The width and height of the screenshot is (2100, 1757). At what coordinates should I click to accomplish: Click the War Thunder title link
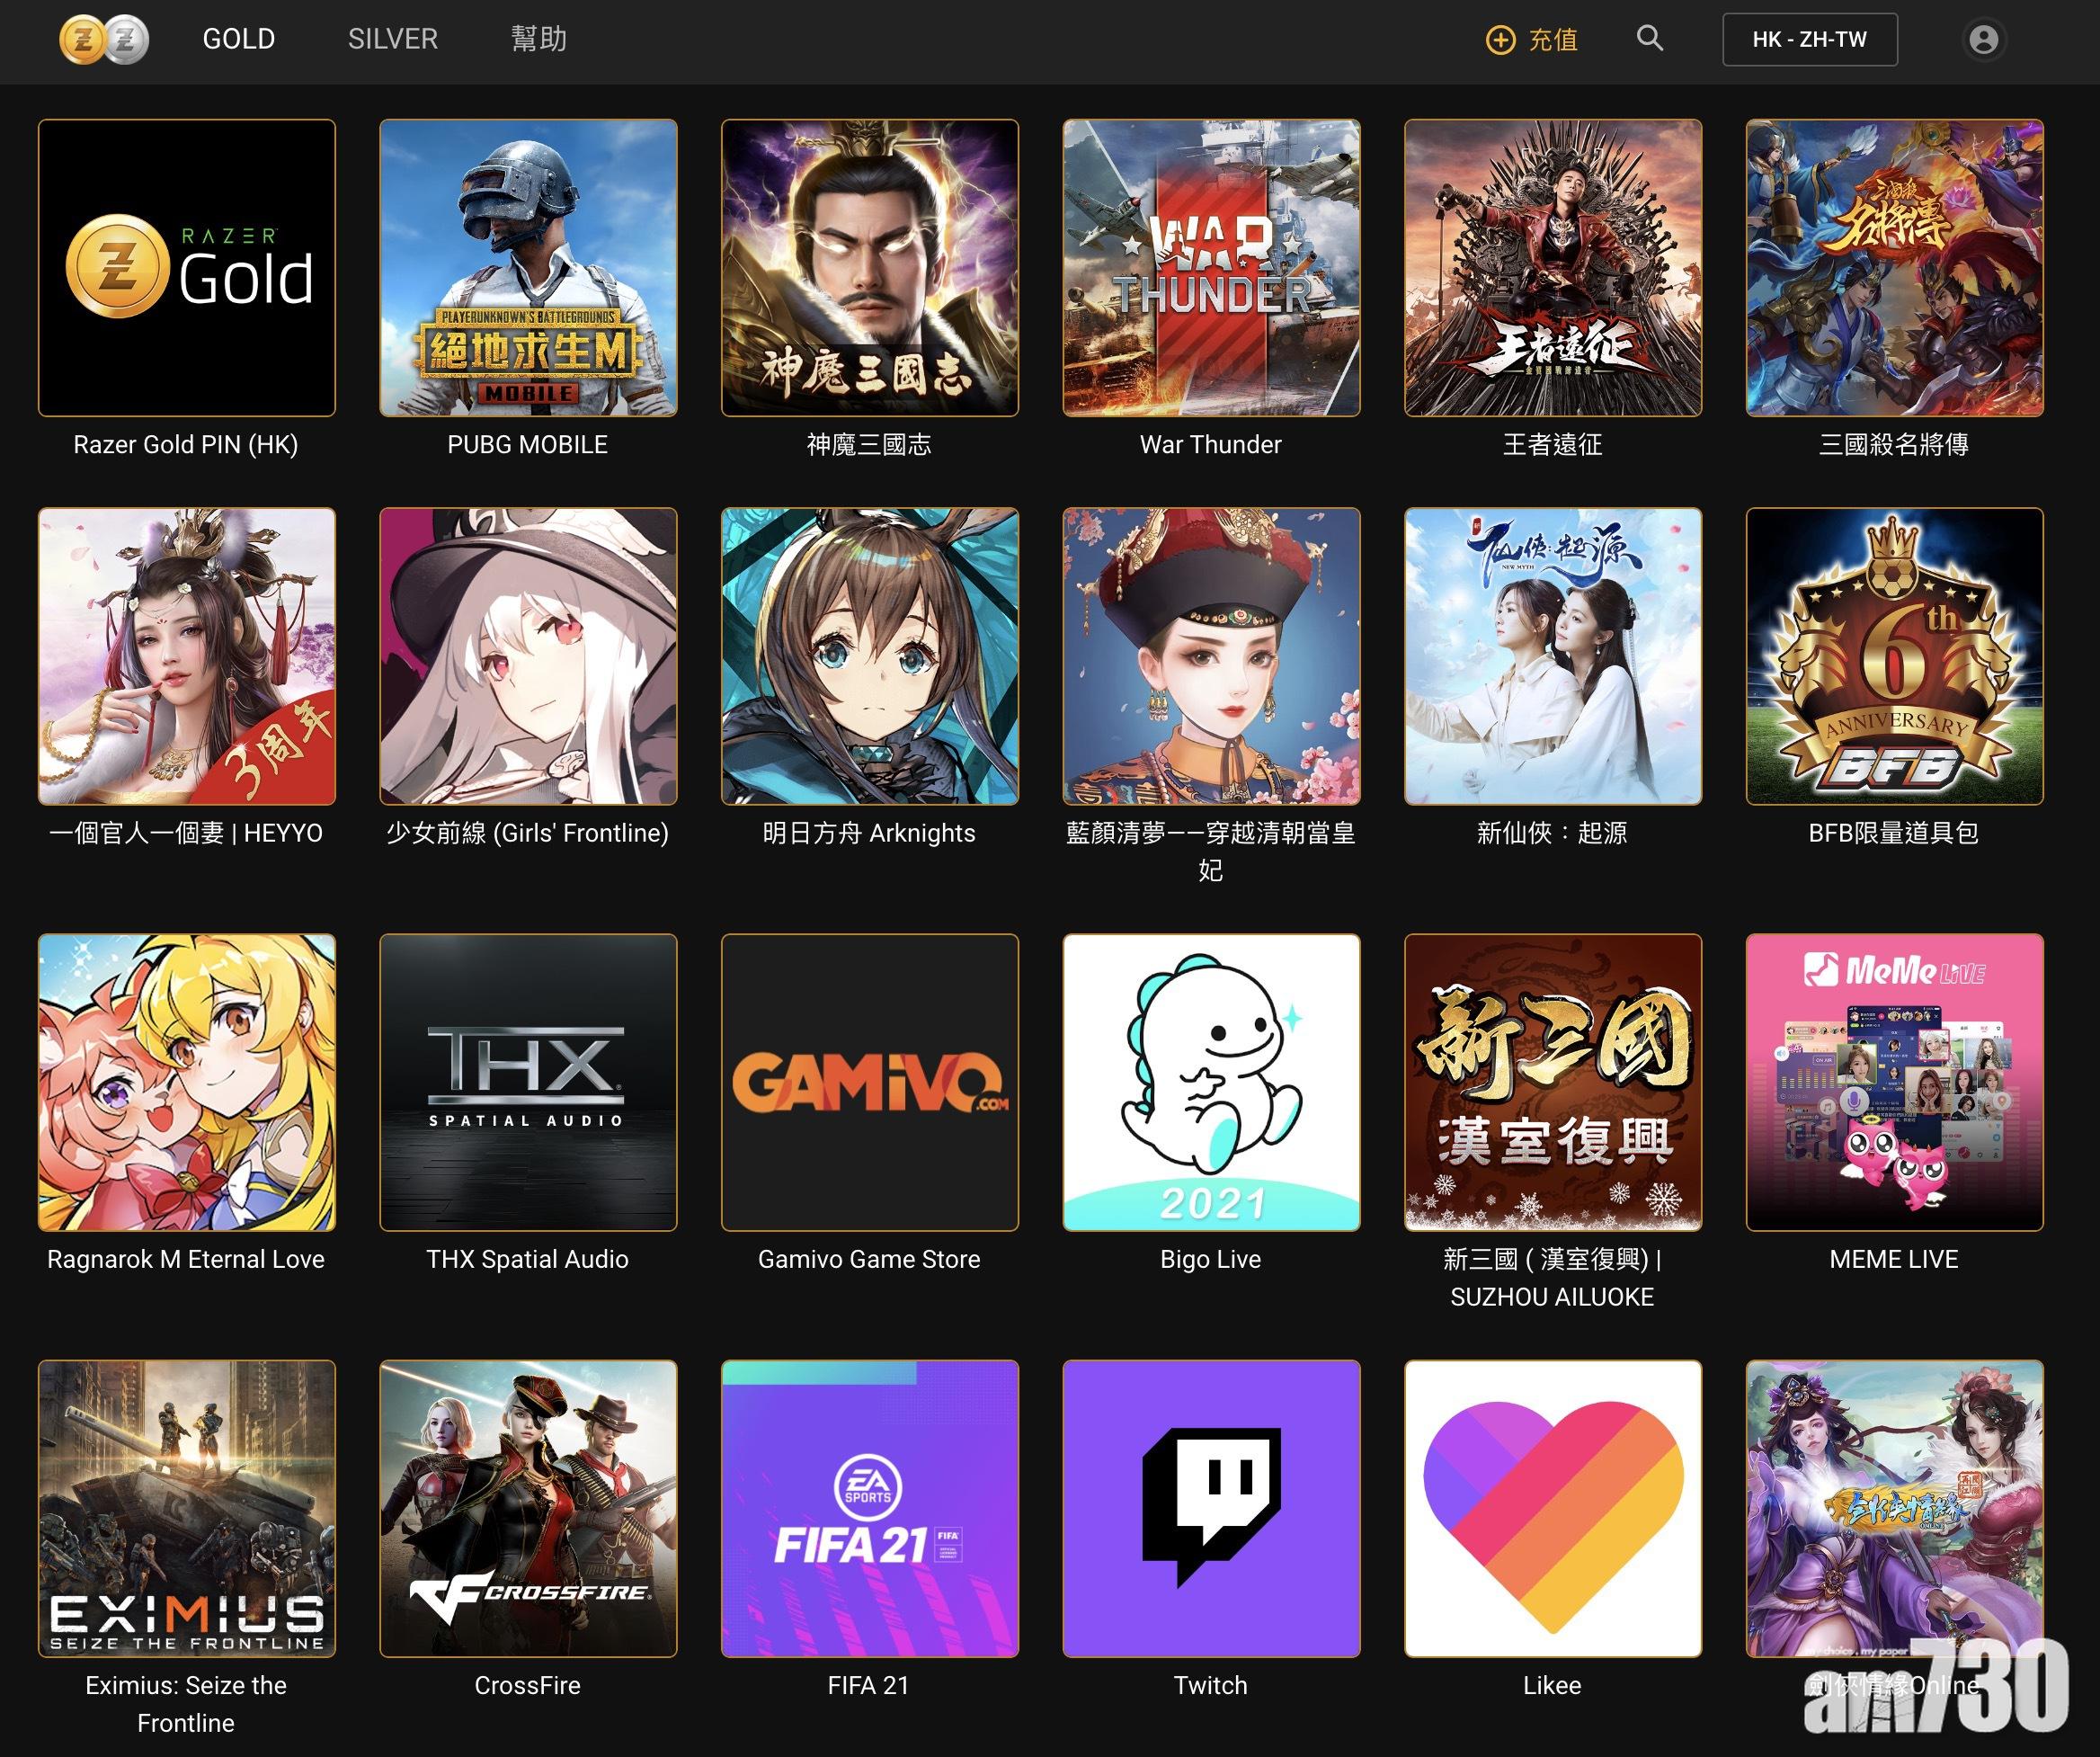click(1210, 445)
